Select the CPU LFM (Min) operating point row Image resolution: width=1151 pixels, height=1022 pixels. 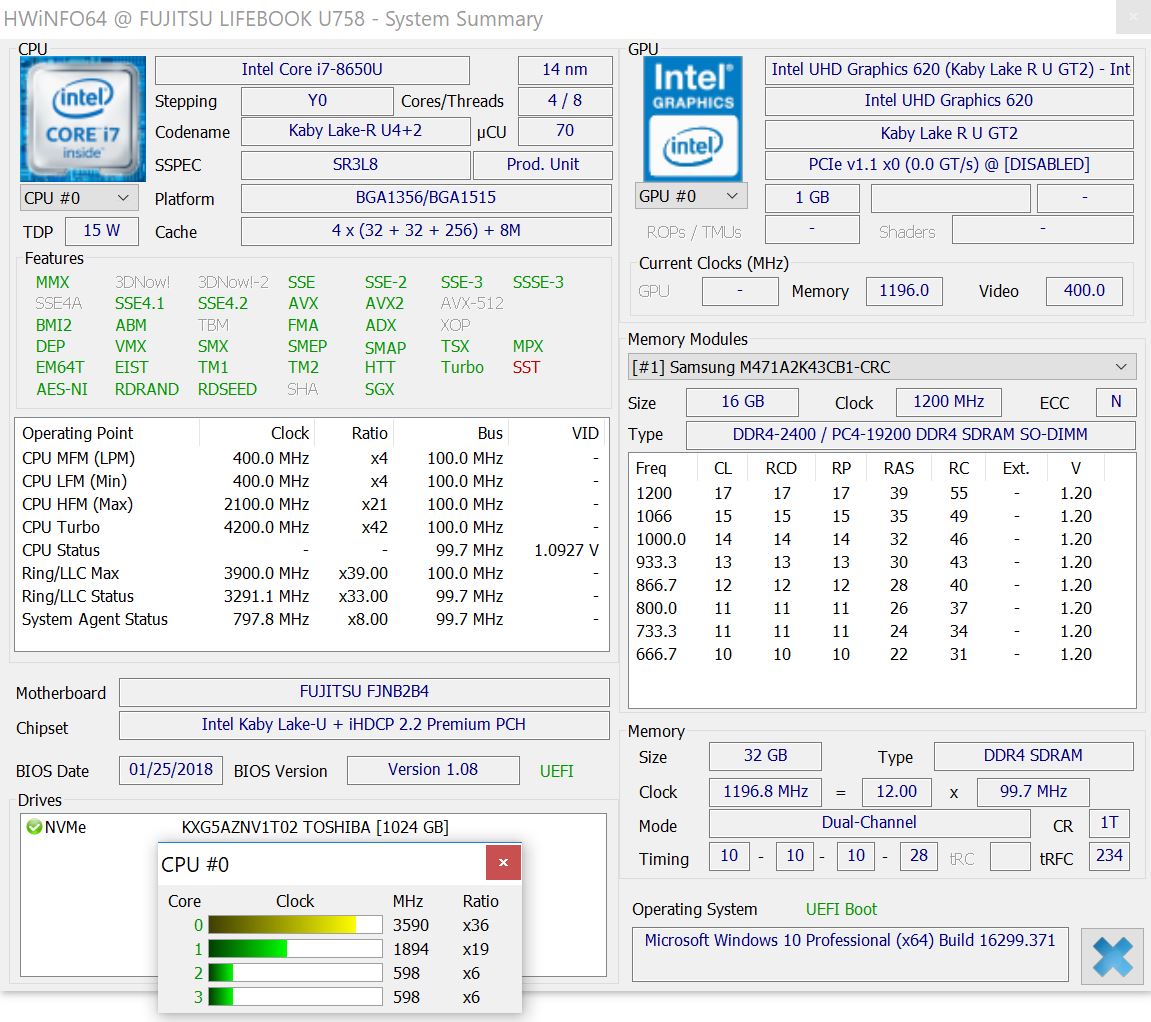pyautogui.click(x=311, y=481)
